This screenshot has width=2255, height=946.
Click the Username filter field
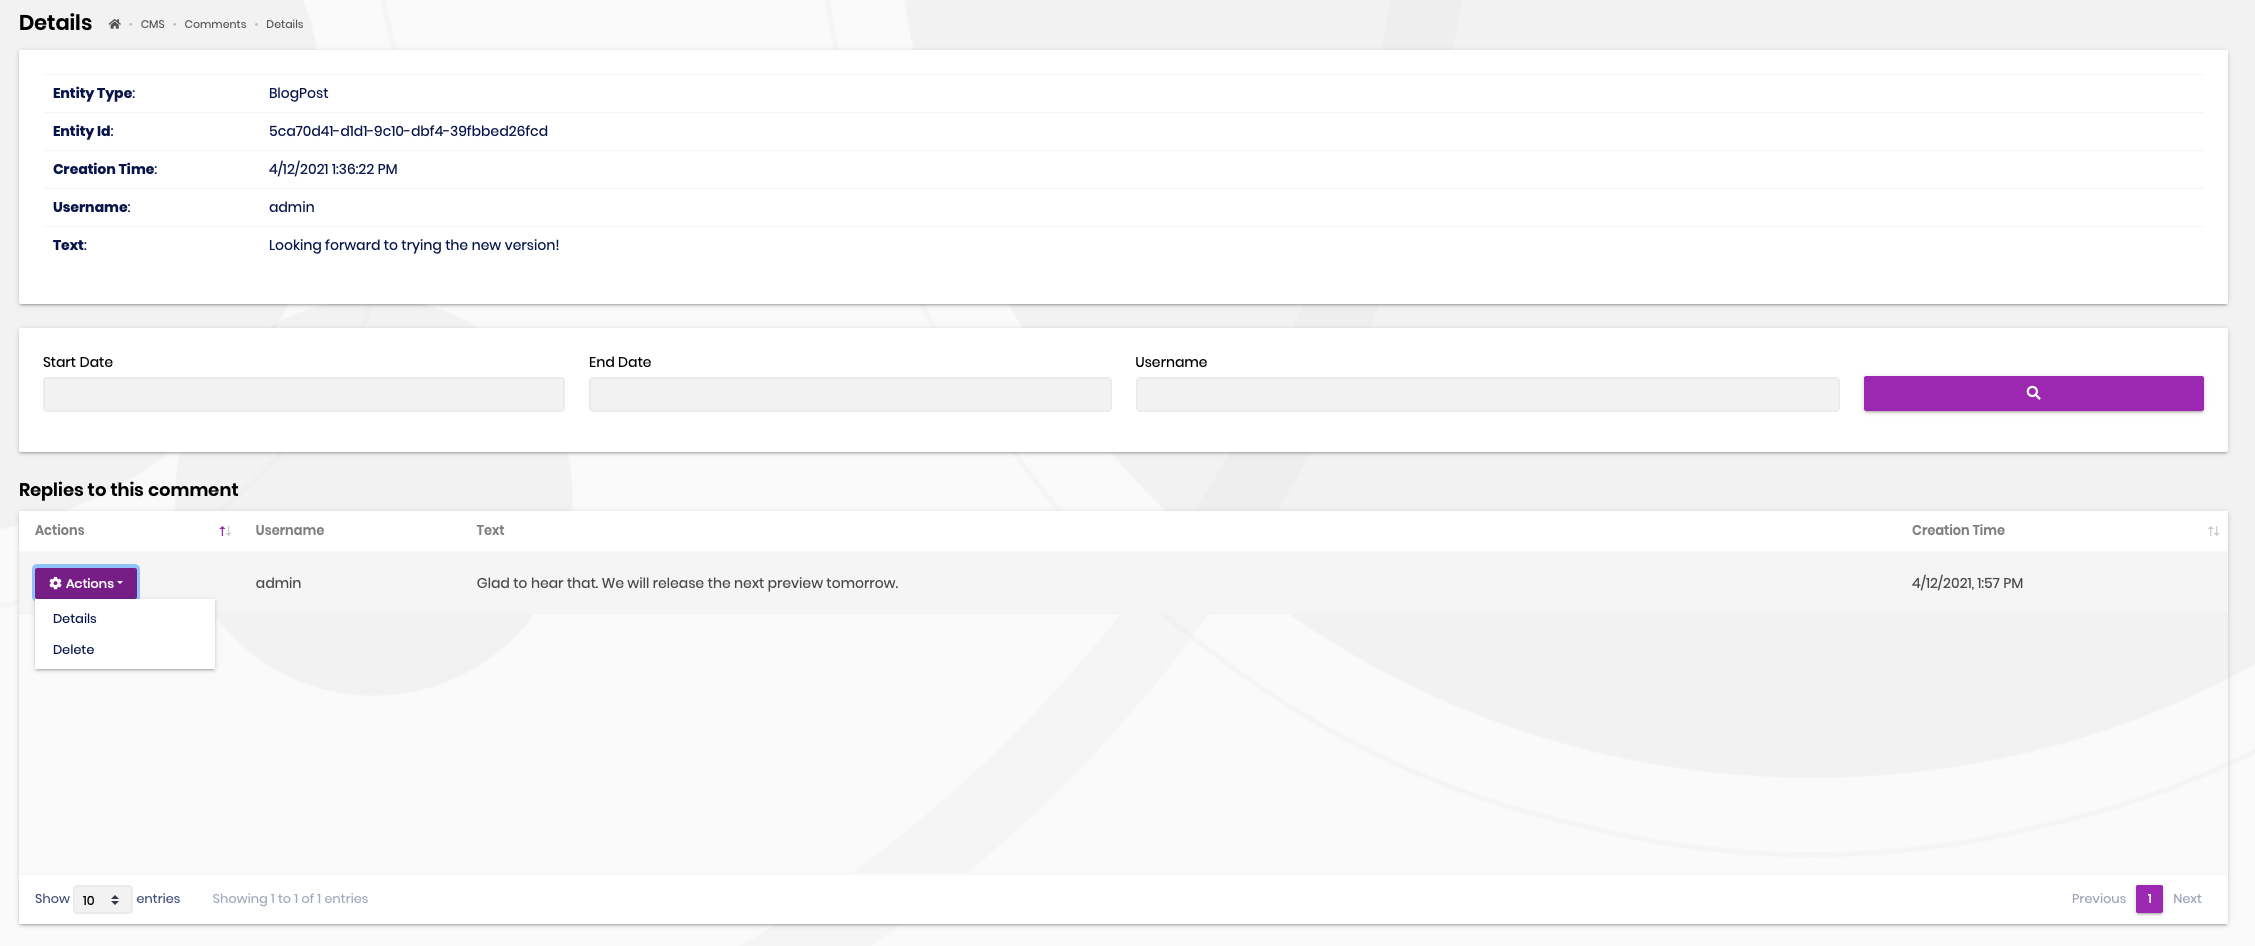click(x=1486, y=394)
